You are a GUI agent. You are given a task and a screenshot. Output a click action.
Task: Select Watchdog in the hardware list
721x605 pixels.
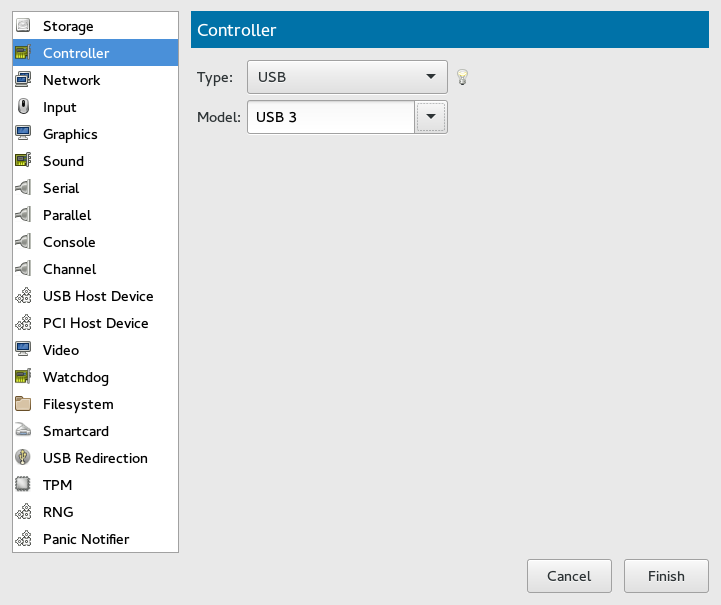coord(75,377)
